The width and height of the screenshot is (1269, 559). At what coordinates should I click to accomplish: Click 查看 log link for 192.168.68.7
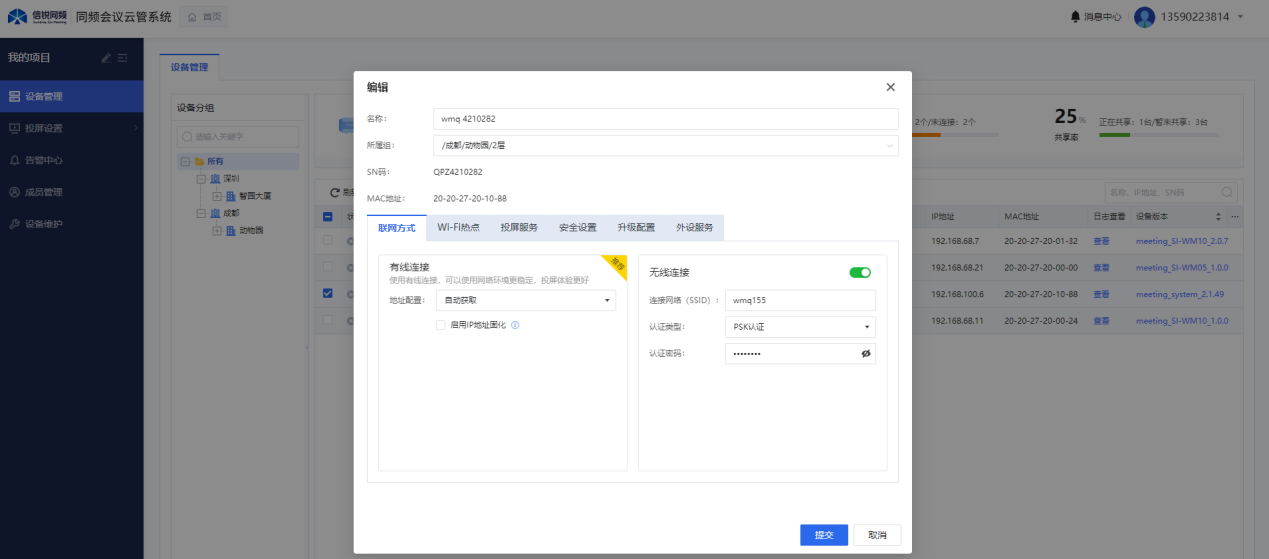tap(1101, 241)
